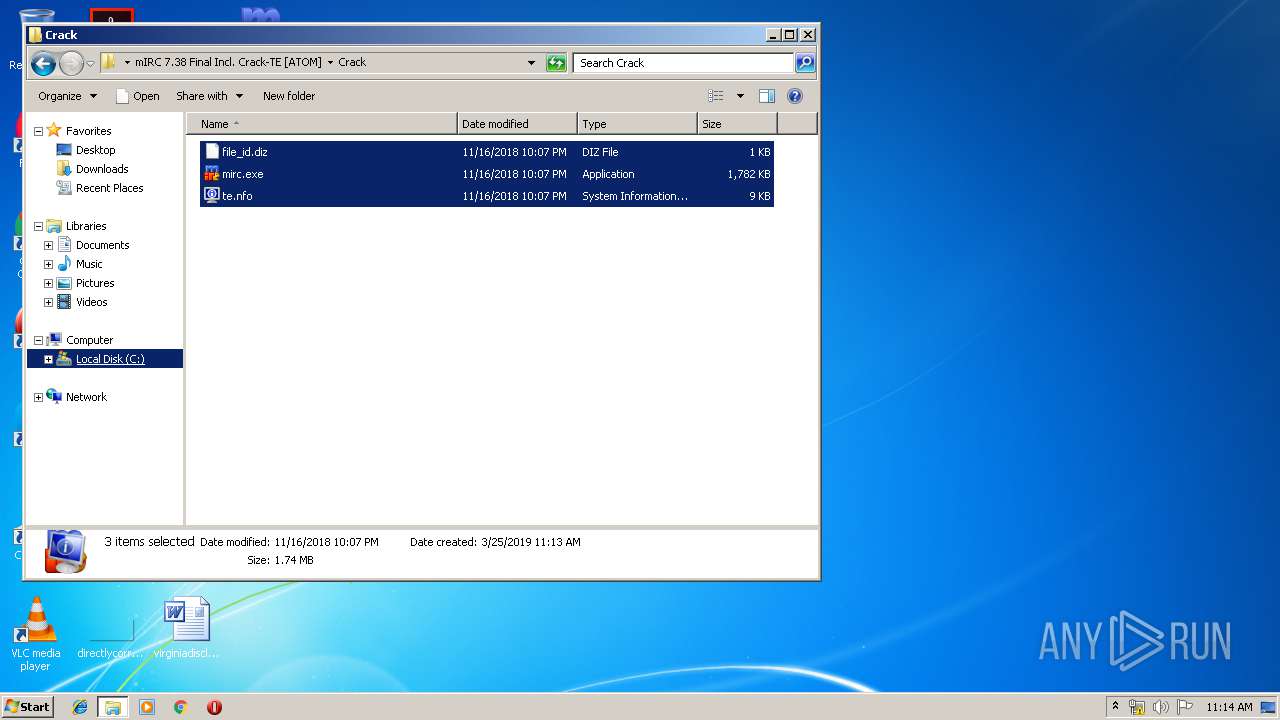Sort by the Size column
1280x720 pixels.
[737, 124]
